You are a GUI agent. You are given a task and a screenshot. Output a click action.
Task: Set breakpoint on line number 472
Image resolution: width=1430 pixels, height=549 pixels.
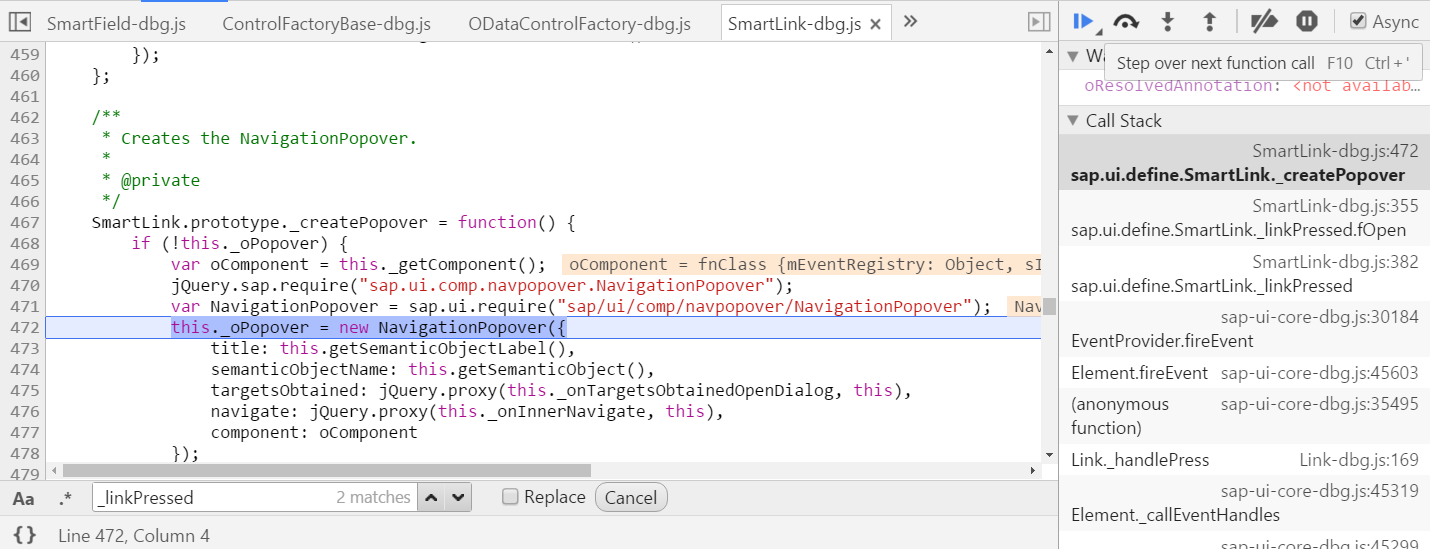26,327
